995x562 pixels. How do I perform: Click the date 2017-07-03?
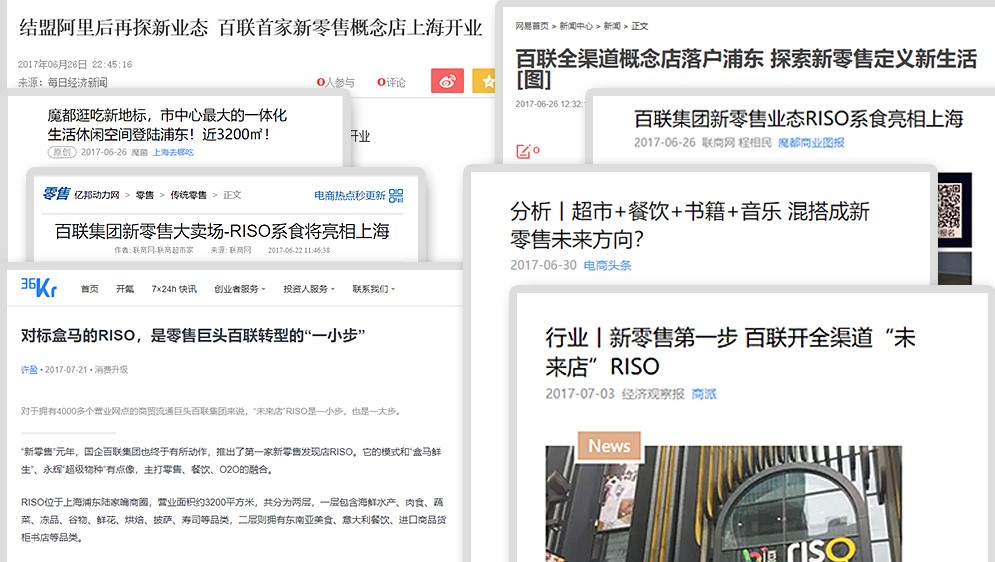[x=580, y=394]
